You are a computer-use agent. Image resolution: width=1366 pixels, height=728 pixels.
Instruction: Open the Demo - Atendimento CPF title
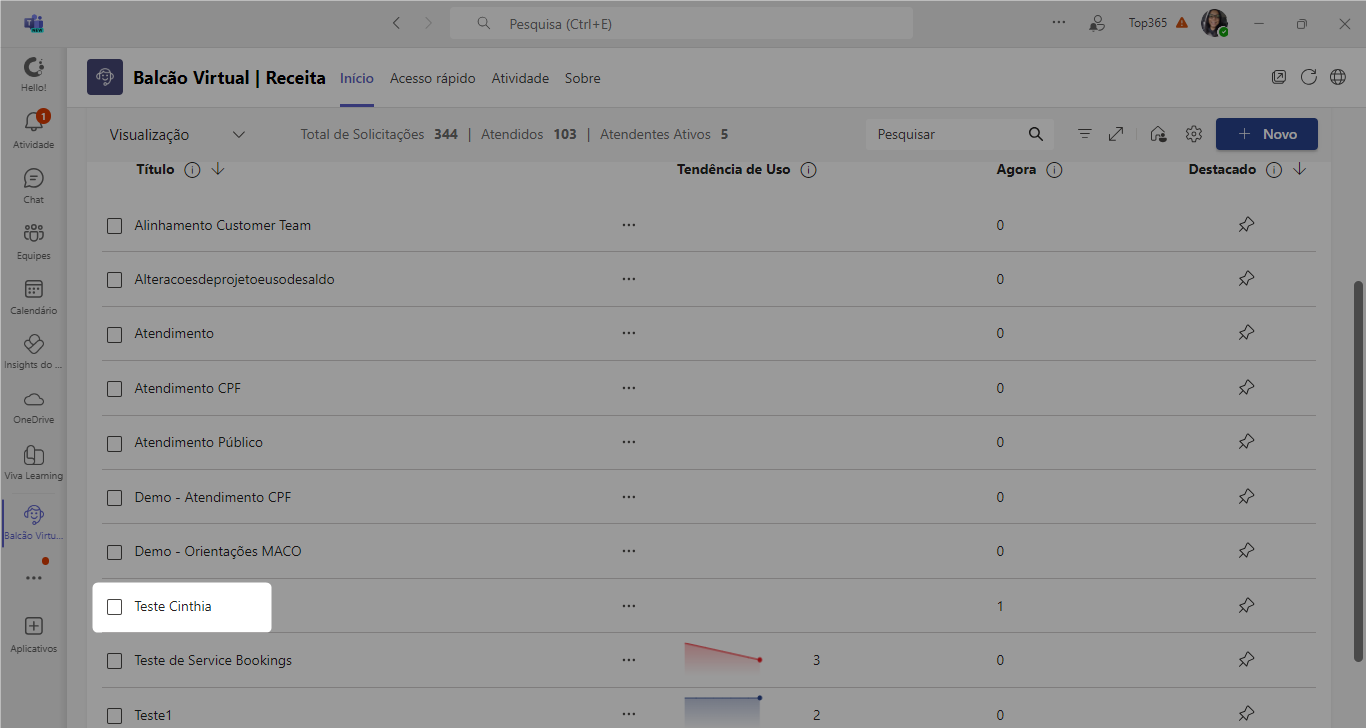tap(213, 497)
